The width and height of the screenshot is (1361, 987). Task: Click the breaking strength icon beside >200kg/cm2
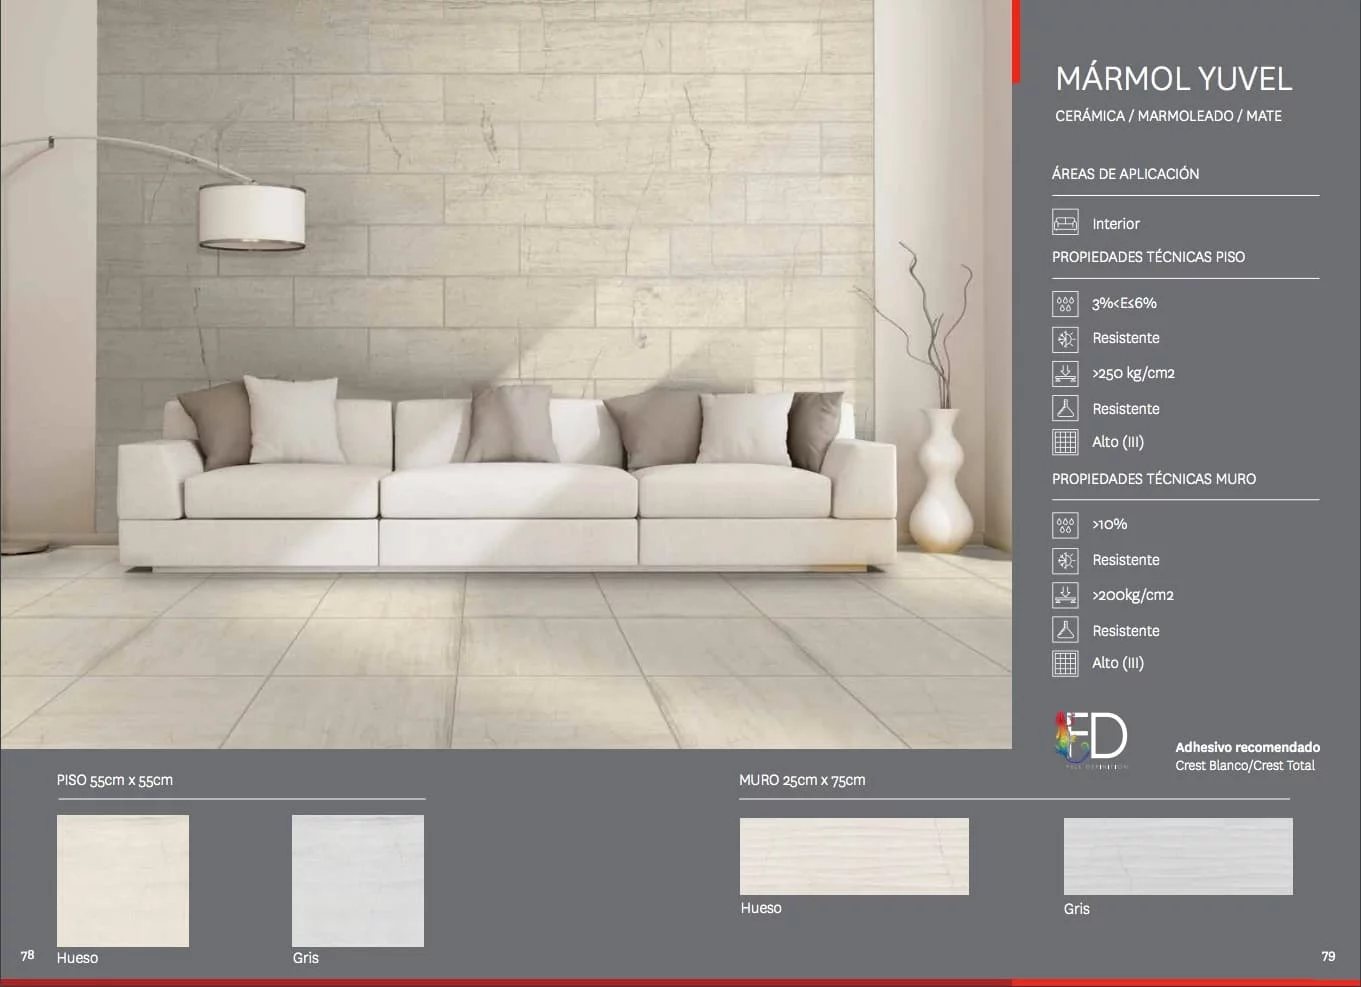click(x=1065, y=595)
